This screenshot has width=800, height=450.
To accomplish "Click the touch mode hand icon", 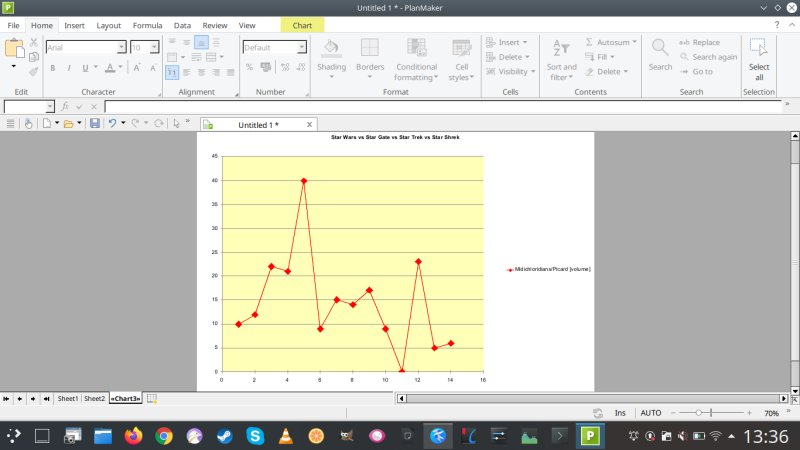I will [x=29, y=123].
